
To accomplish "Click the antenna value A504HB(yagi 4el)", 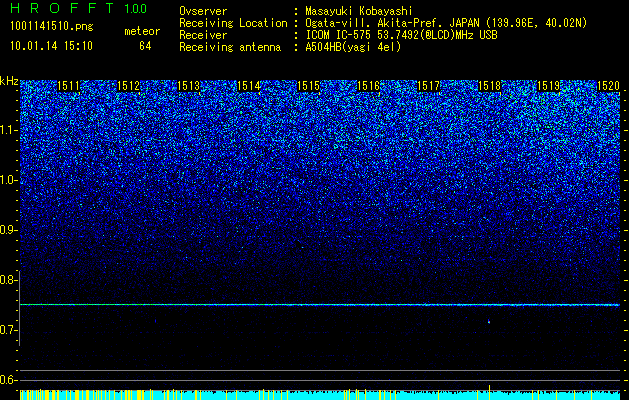I will pos(353,47).
